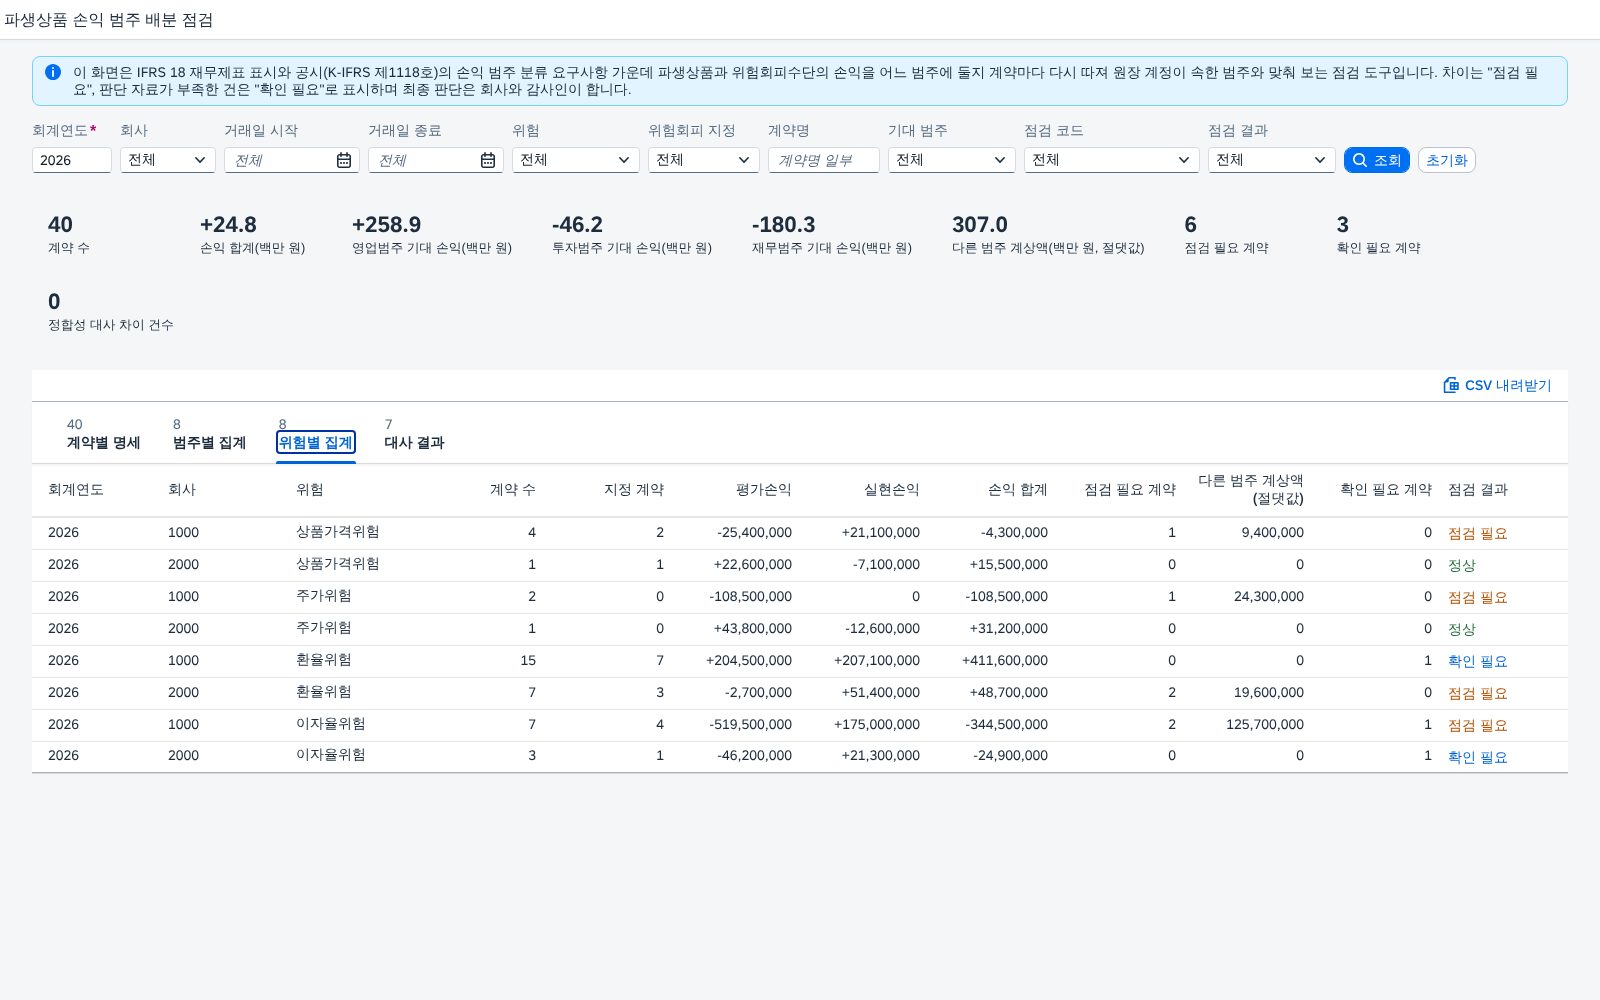Click 점검 필요 status in 상품가격위험 1000 row
This screenshot has width=1600, height=1000.
coord(1477,533)
